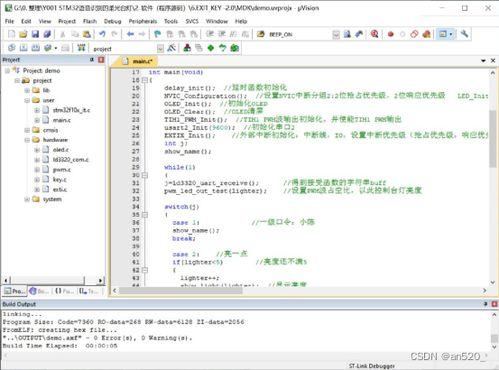Toggle code fold at line 42

pos(145,270)
